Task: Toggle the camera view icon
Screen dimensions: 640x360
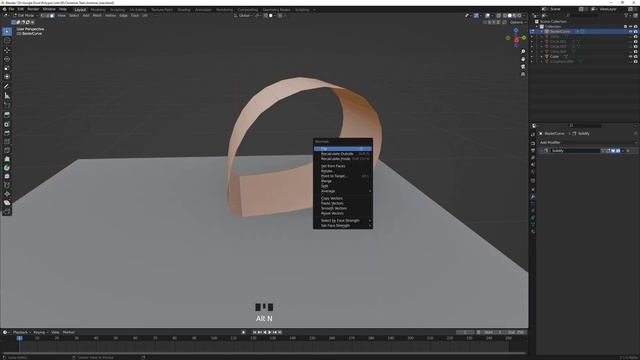Action: tap(523, 67)
